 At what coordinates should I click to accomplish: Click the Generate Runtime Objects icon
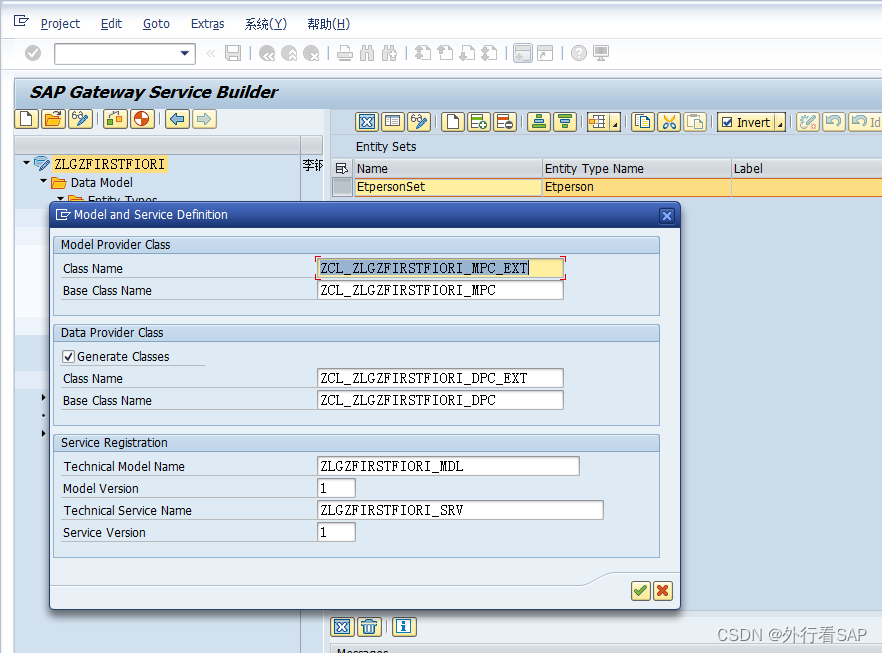point(142,119)
